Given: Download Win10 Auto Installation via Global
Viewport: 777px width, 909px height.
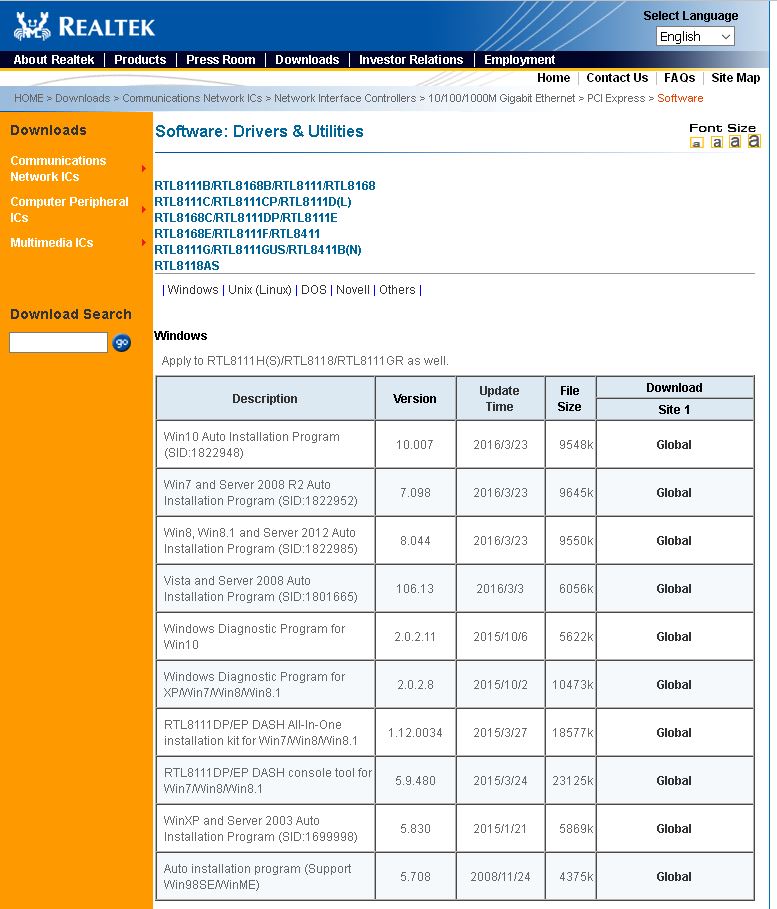Looking at the screenshot, I should pos(674,445).
